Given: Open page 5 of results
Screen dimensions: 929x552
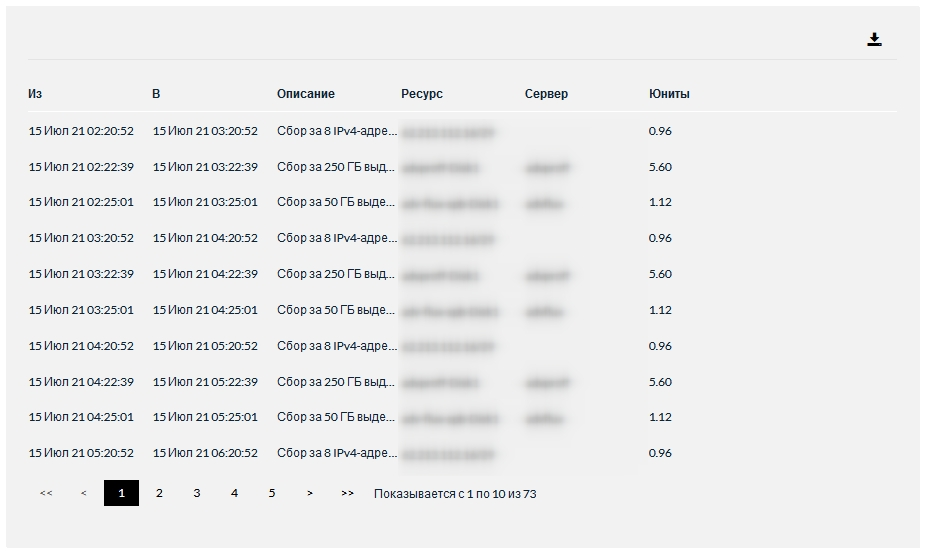Looking at the screenshot, I should [272, 493].
